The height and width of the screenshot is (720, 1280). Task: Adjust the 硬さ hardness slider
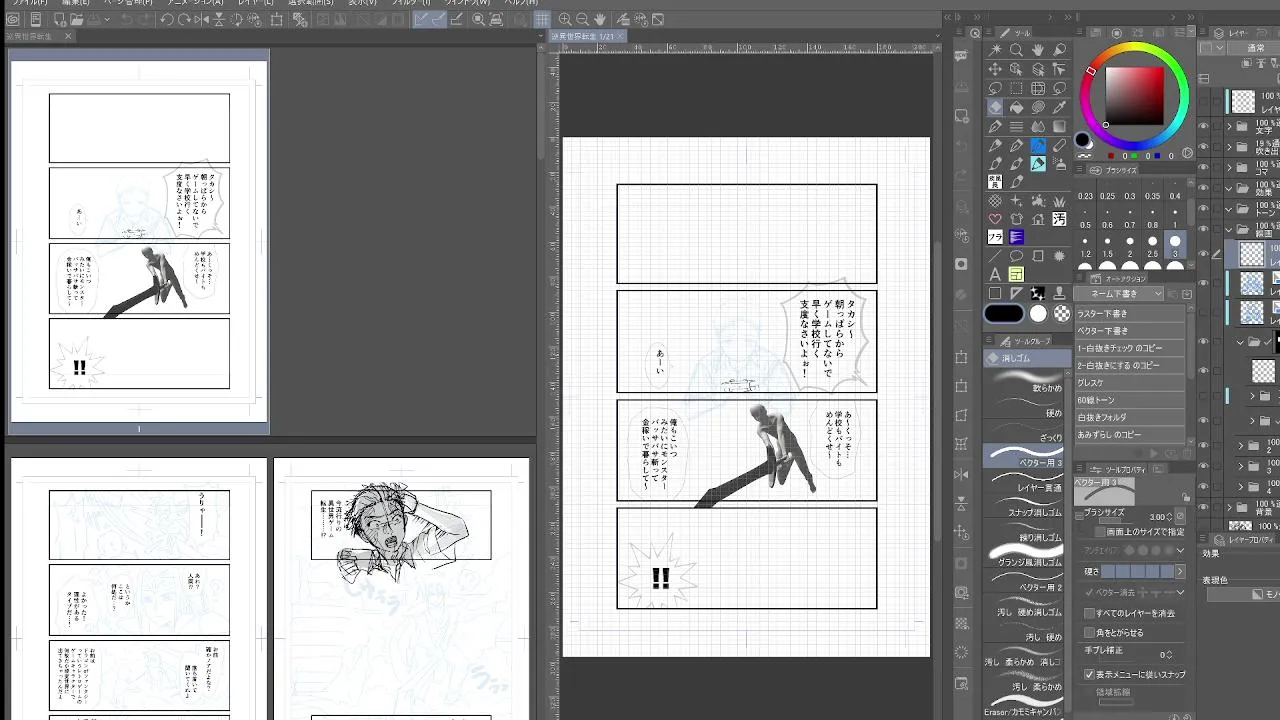(x=1137, y=571)
